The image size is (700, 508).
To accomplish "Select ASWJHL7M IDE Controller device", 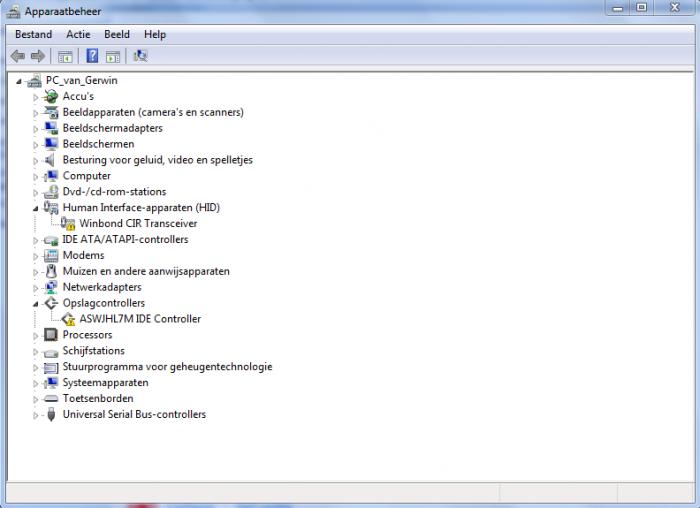I will (140, 319).
